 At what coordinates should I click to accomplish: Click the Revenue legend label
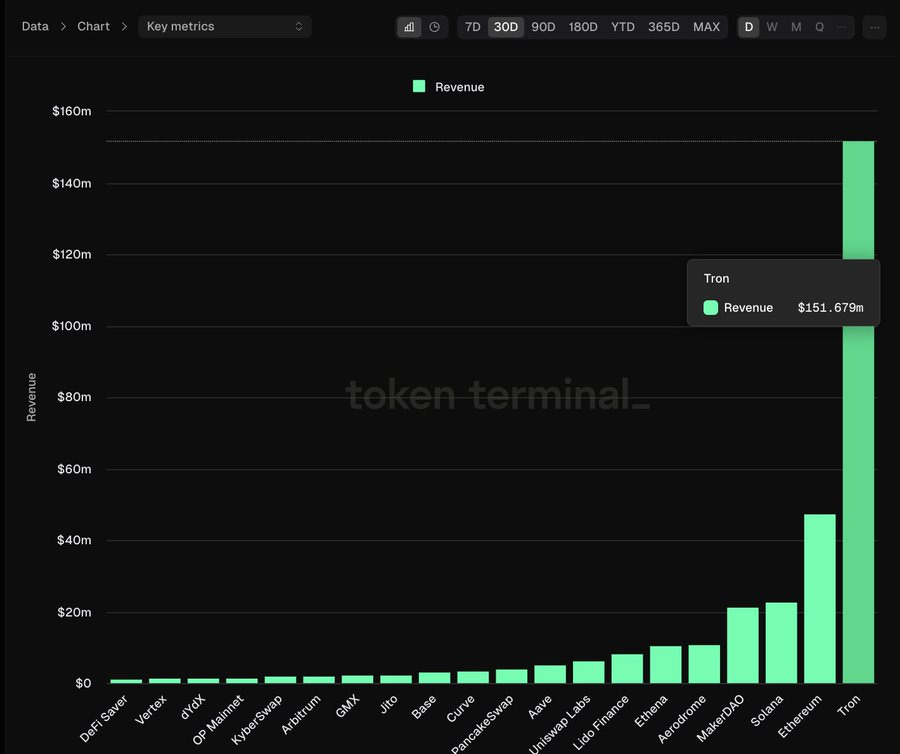tap(459, 87)
